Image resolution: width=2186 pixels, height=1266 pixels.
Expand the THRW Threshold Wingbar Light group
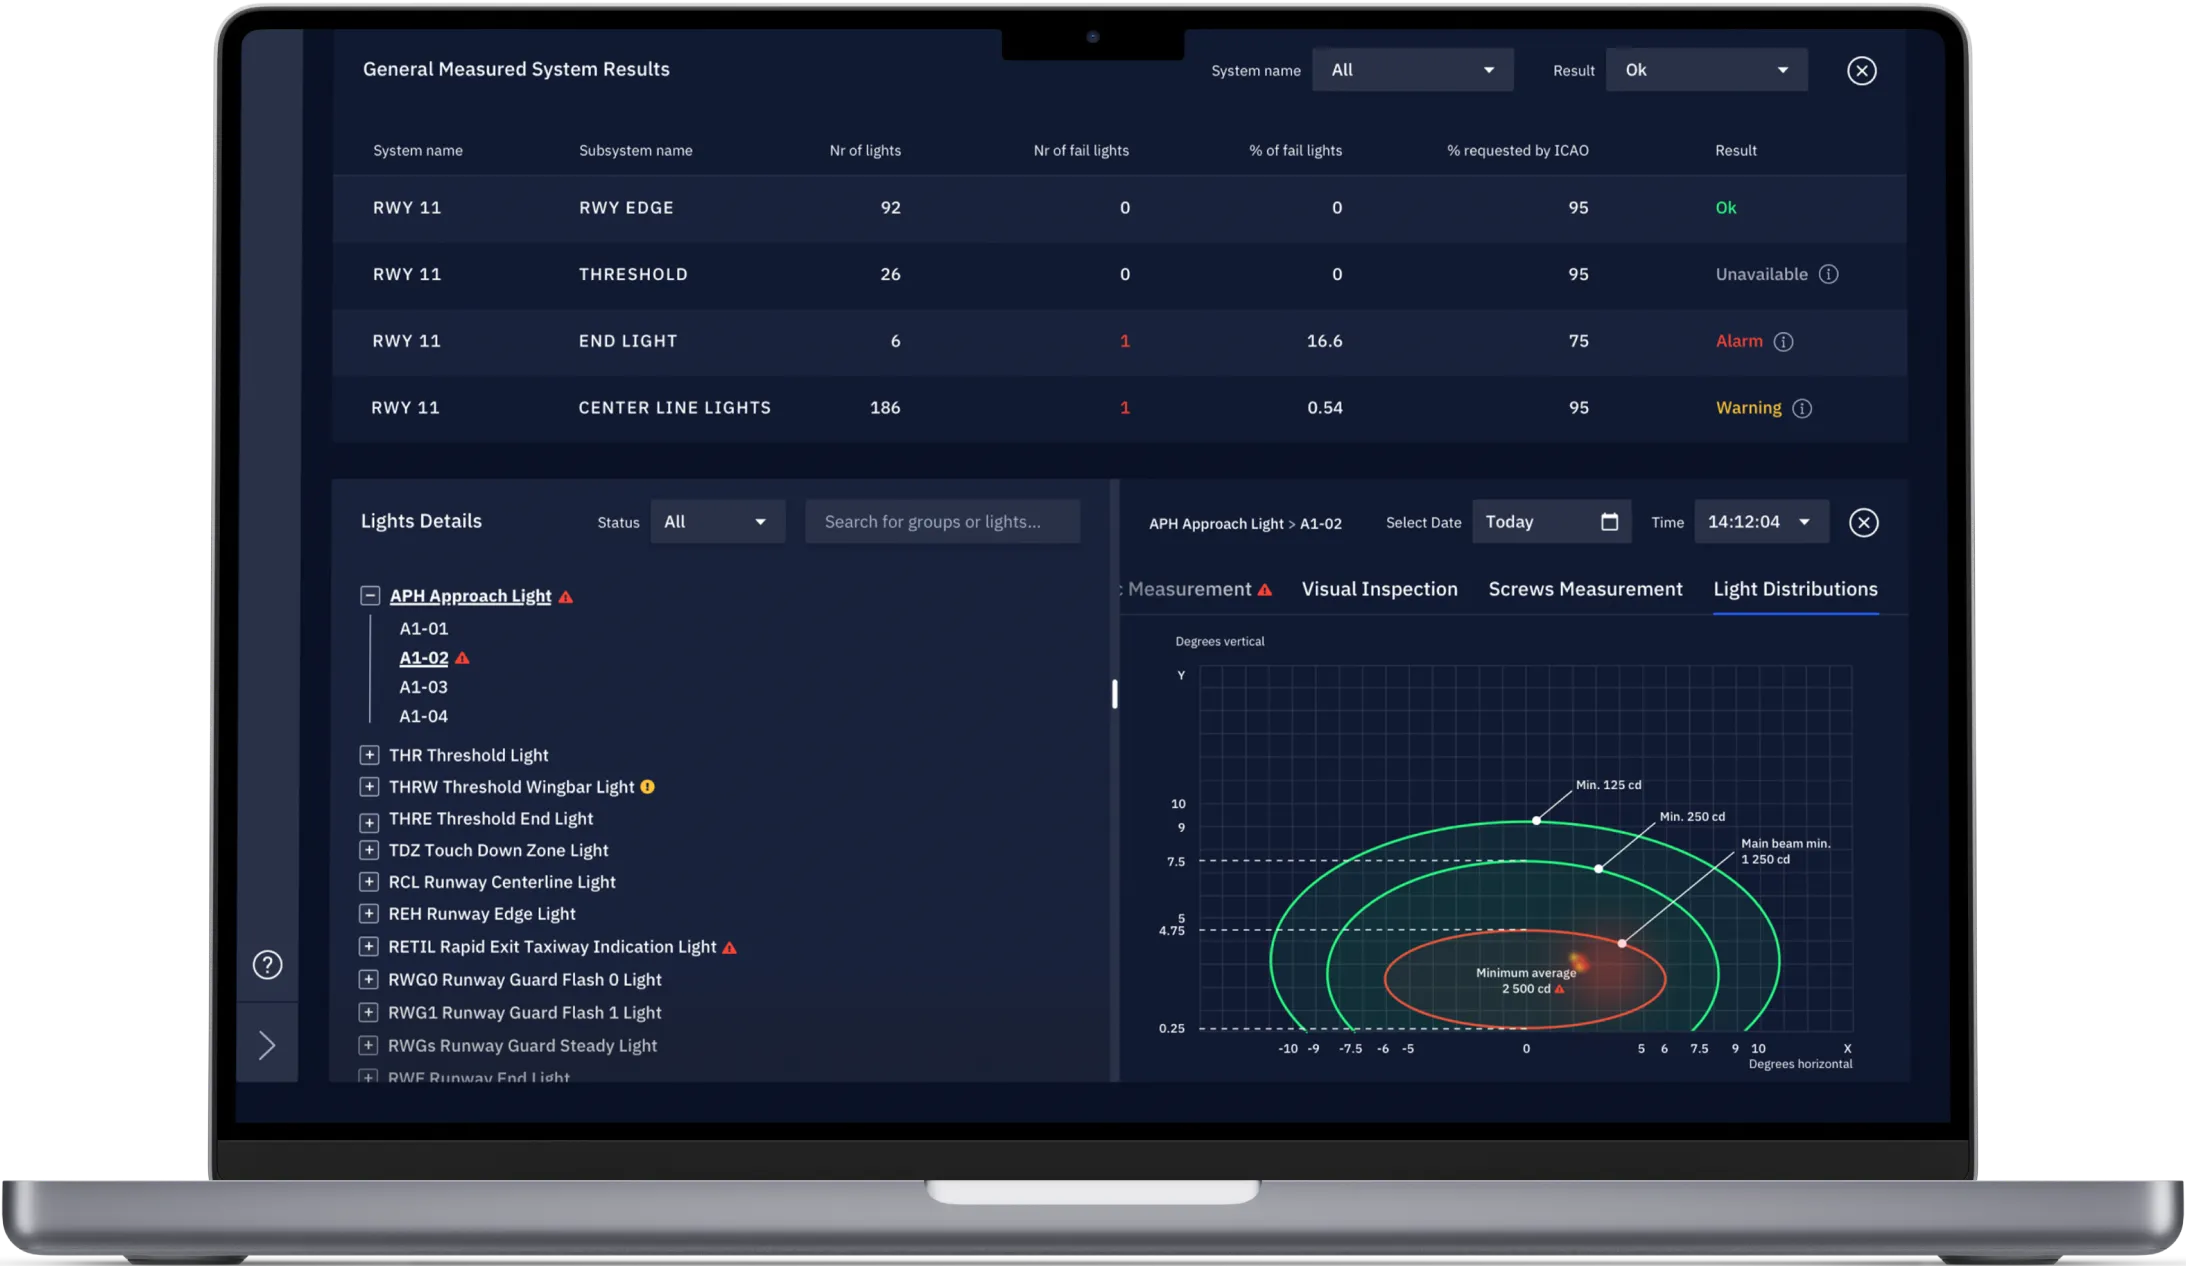[x=369, y=786]
